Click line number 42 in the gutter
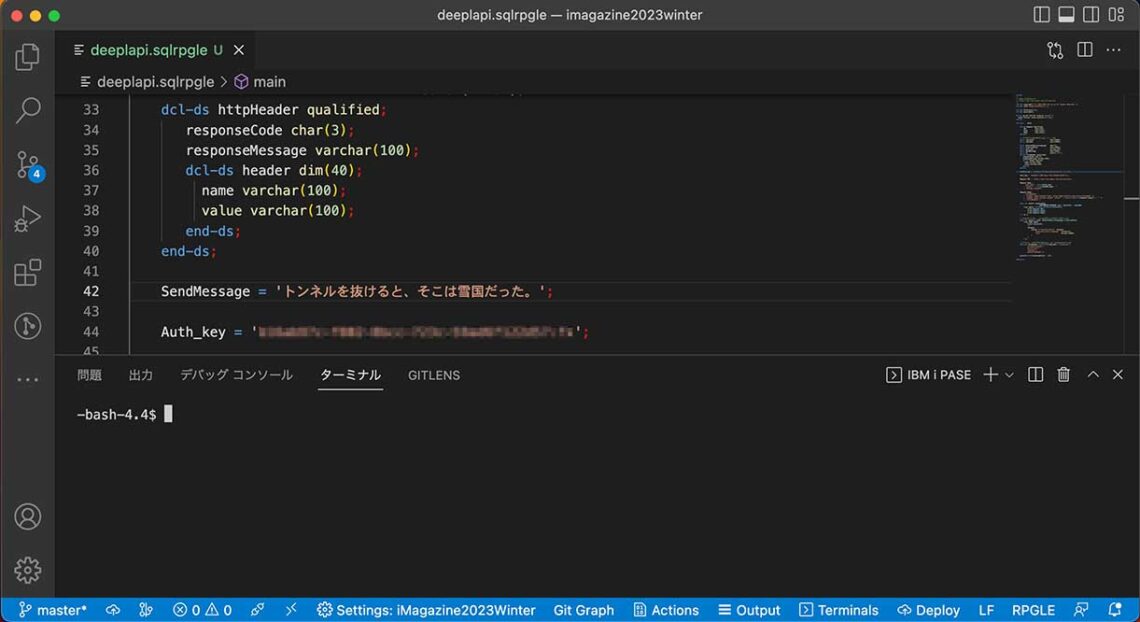The width and height of the screenshot is (1140, 622). click(x=91, y=291)
